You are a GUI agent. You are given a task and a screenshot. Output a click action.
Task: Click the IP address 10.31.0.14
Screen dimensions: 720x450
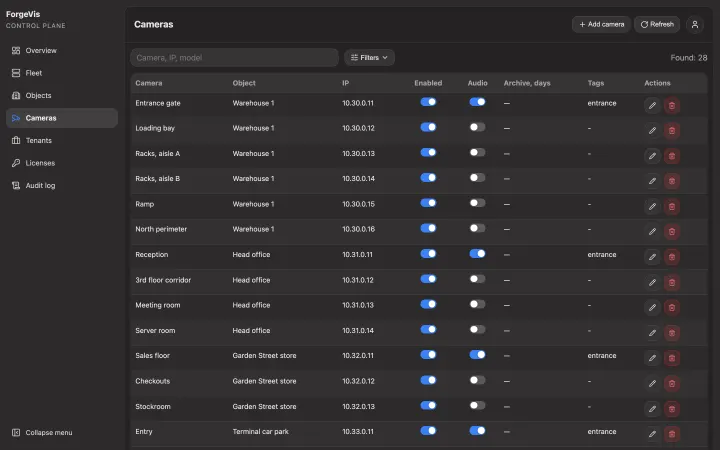coord(358,331)
